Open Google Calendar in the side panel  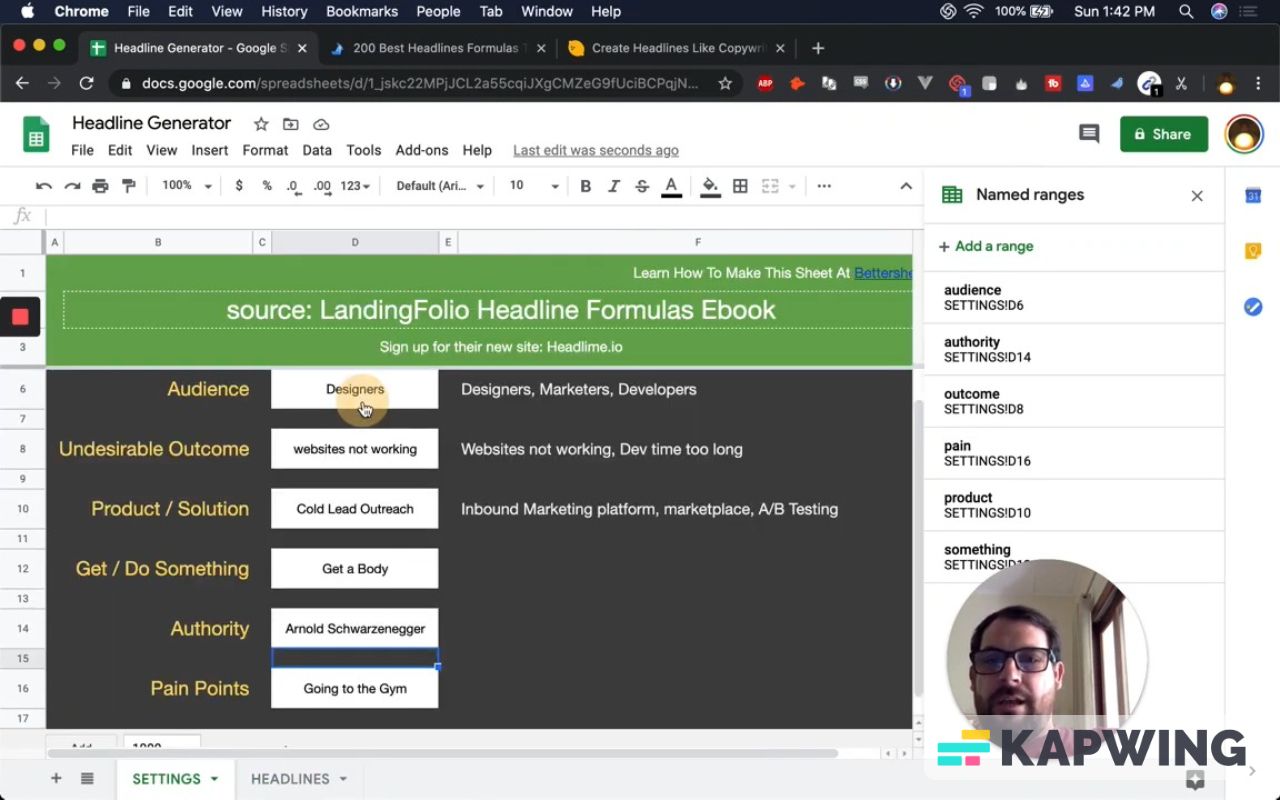coord(1253,196)
